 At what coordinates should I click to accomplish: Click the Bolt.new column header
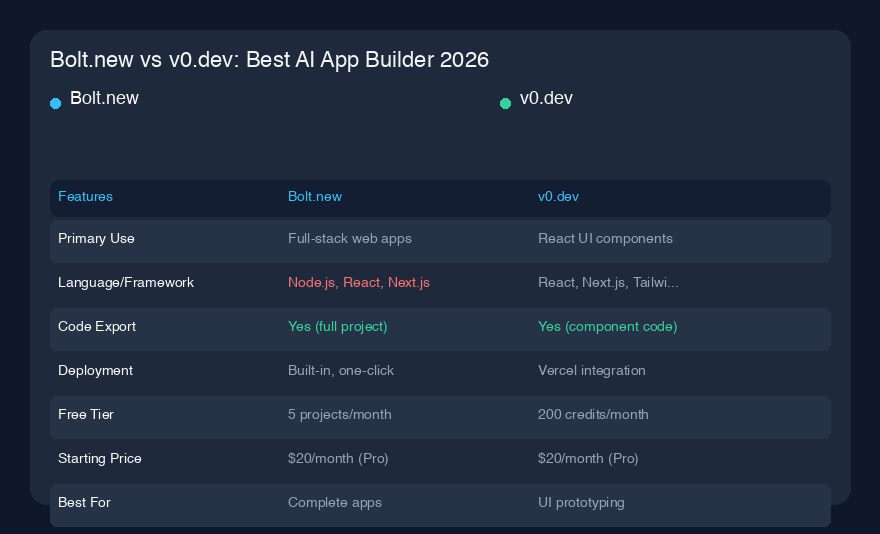pyautogui.click(x=315, y=197)
